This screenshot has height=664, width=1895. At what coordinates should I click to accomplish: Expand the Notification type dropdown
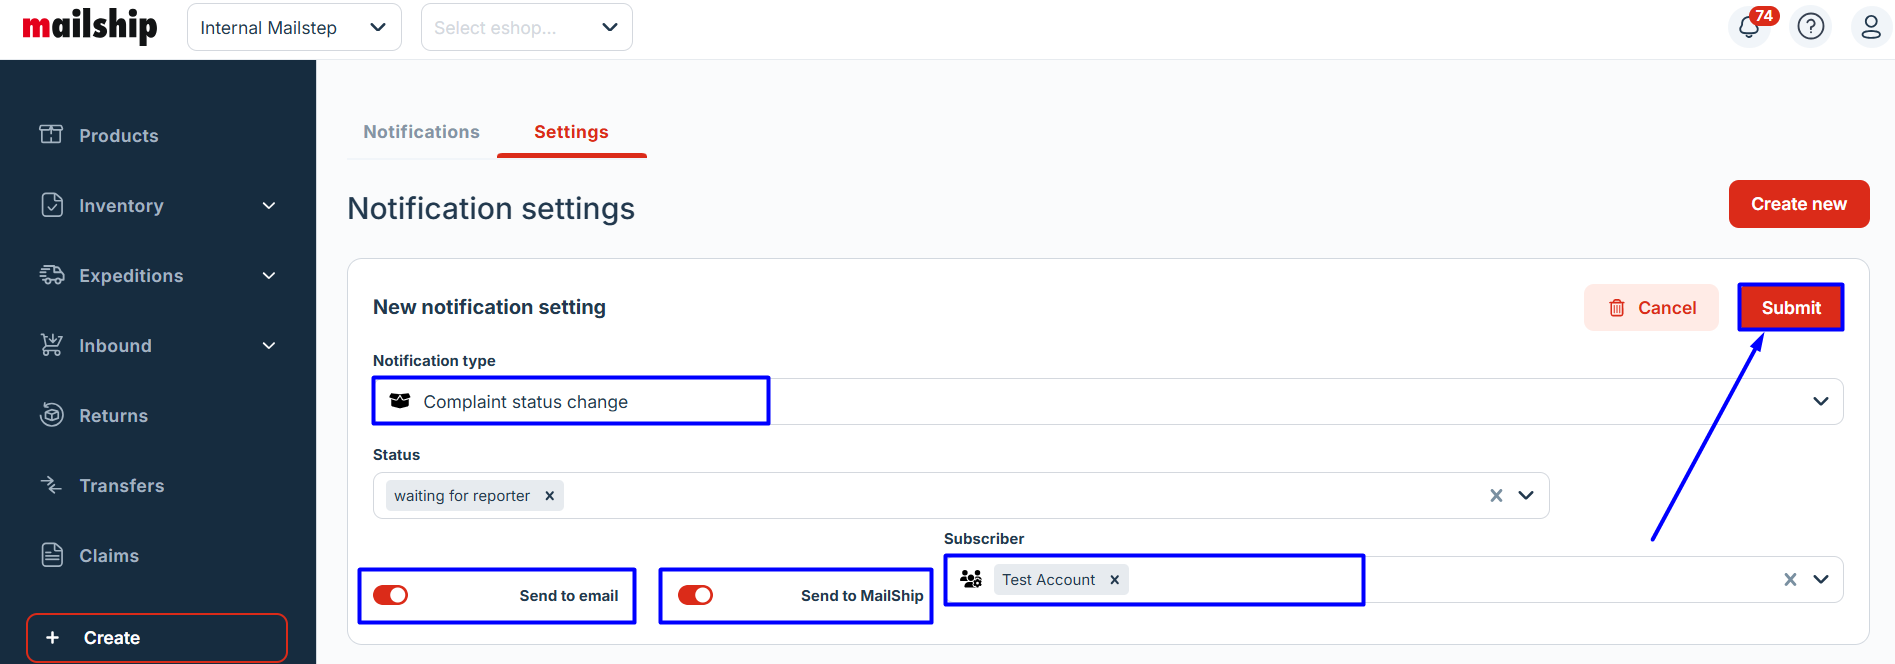coord(1820,402)
